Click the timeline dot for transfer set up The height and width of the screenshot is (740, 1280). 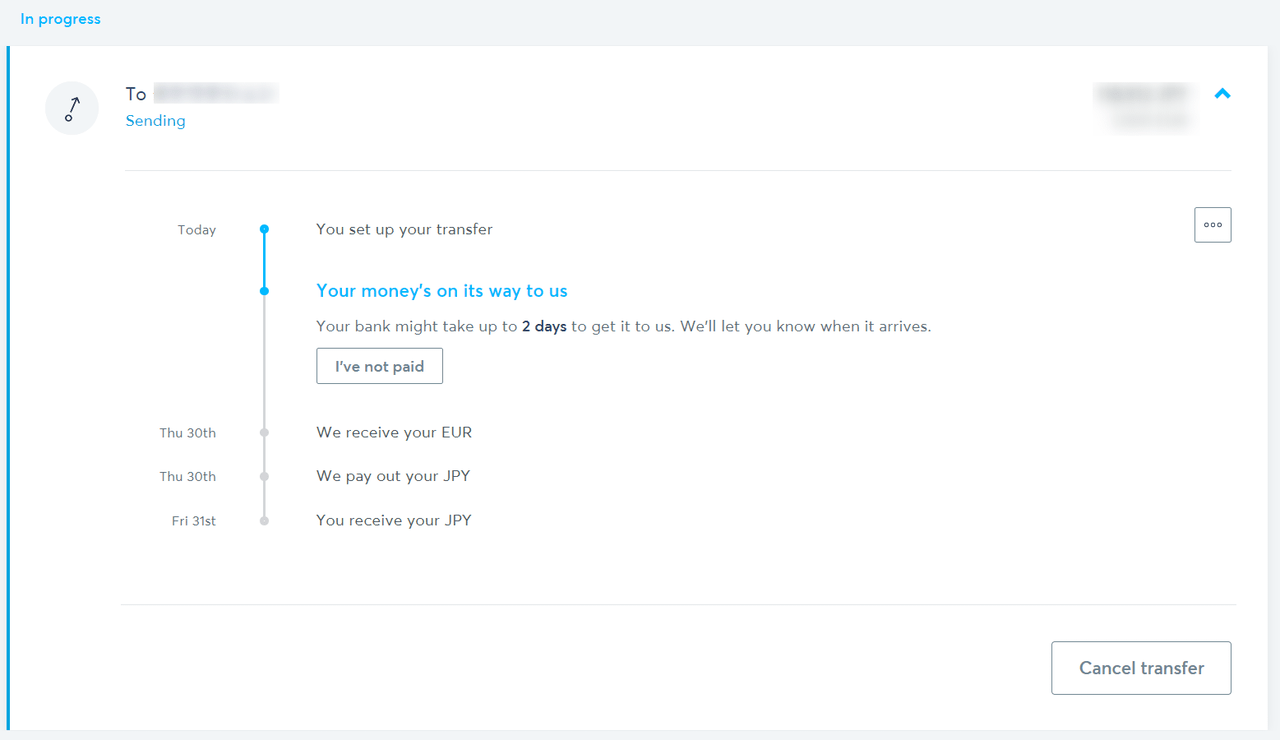coord(264,229)
